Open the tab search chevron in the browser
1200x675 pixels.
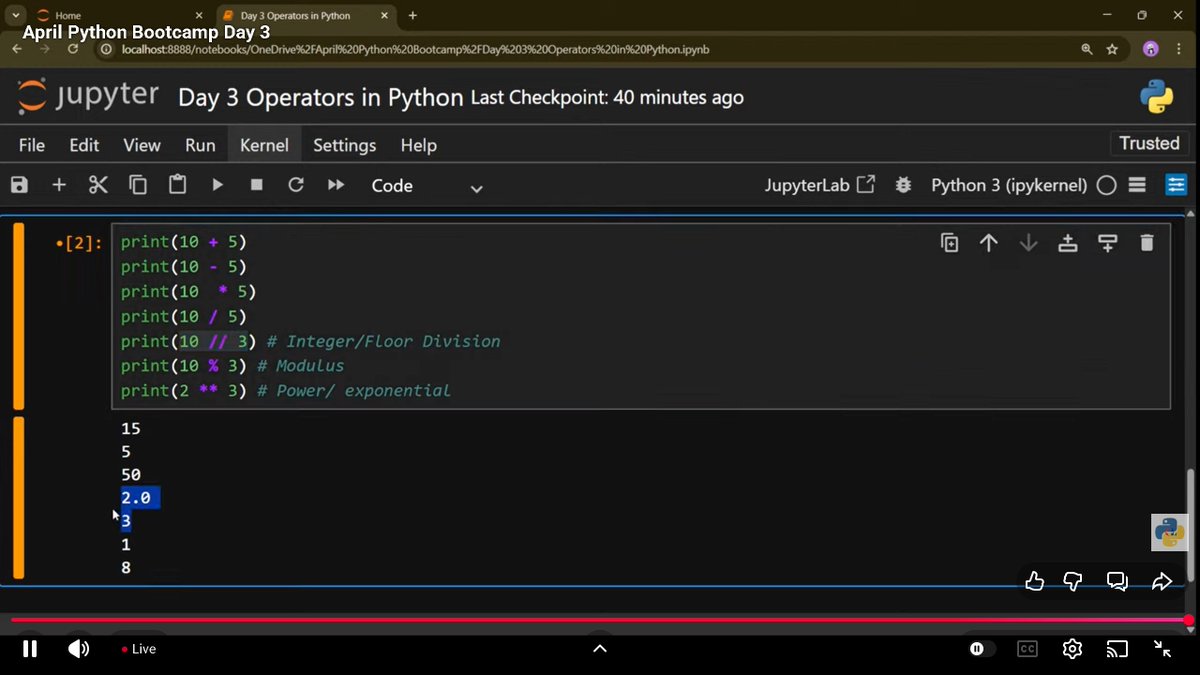click(16, 15)
